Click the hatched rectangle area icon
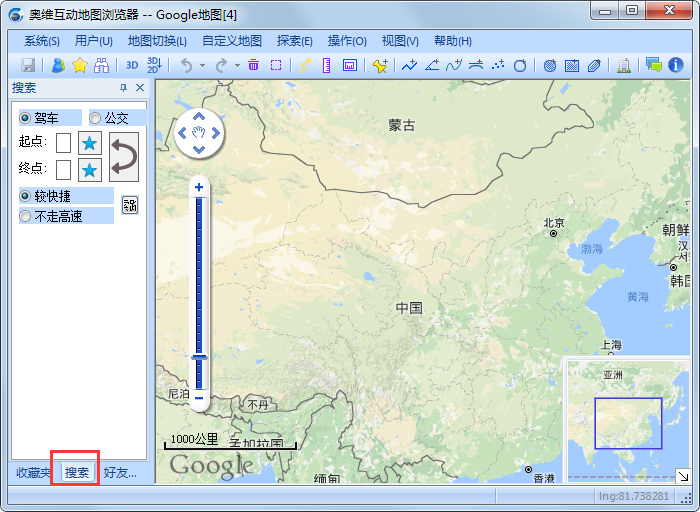Image resolution: width=700 pixels, height=512 pixels. point(572,65)
